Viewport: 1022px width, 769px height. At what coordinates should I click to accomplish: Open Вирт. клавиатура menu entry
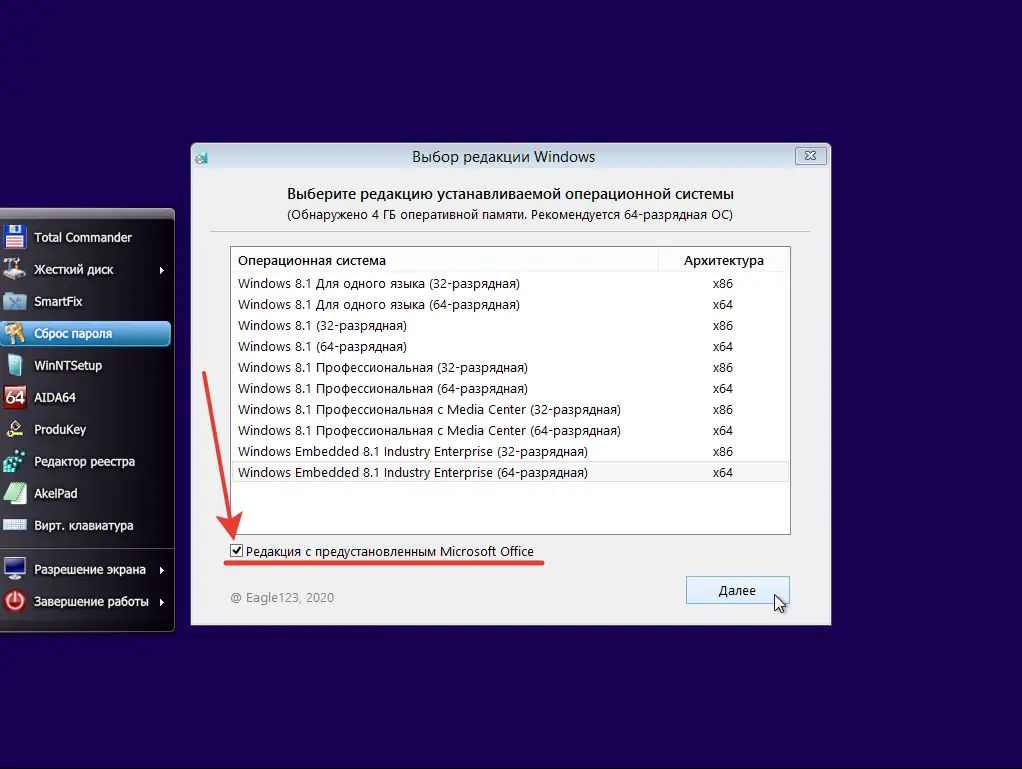tap(86, 525)
